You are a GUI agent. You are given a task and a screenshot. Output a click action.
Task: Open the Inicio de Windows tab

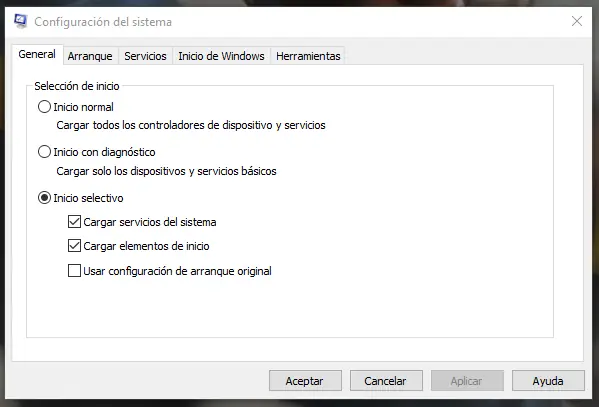[221, 56]
